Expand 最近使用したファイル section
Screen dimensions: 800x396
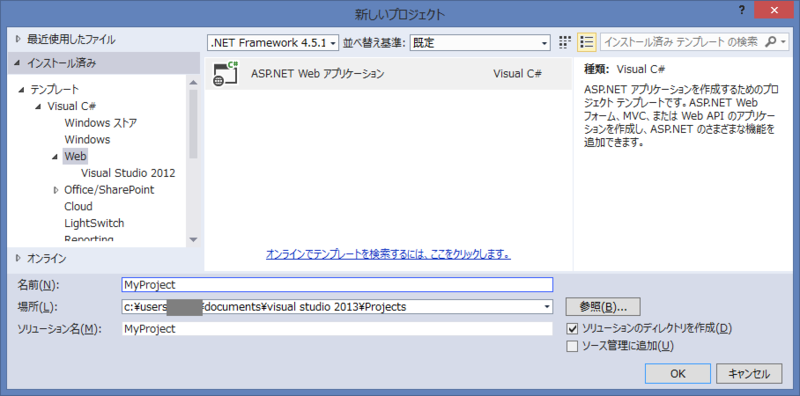pyautogui.click(x=19, y=39)
